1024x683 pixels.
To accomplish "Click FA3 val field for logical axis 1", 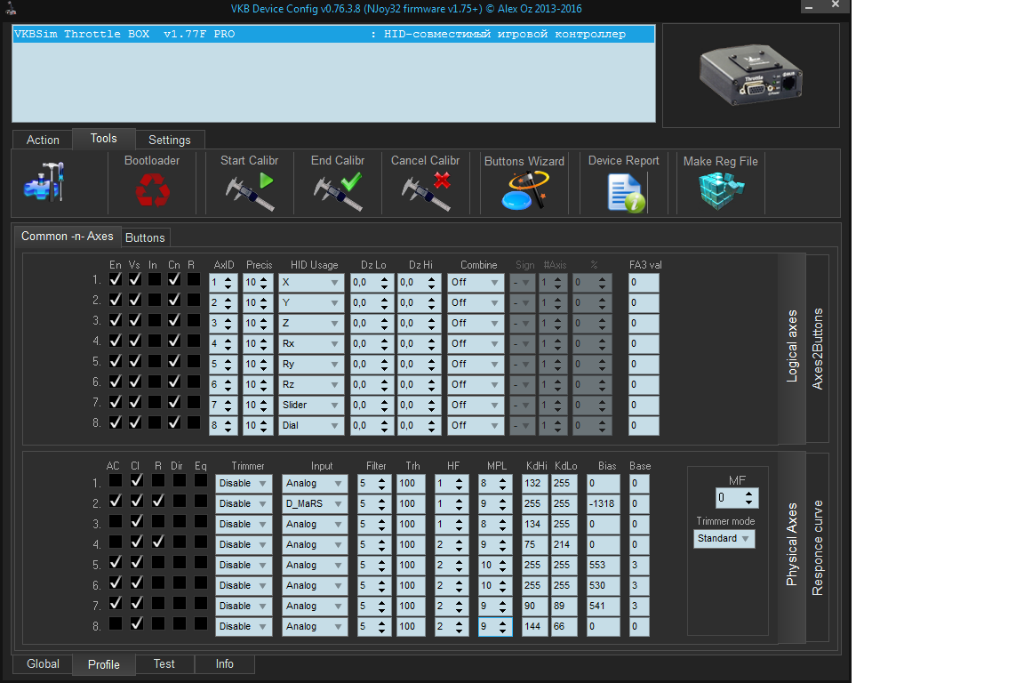I will (x=644, y=283).
